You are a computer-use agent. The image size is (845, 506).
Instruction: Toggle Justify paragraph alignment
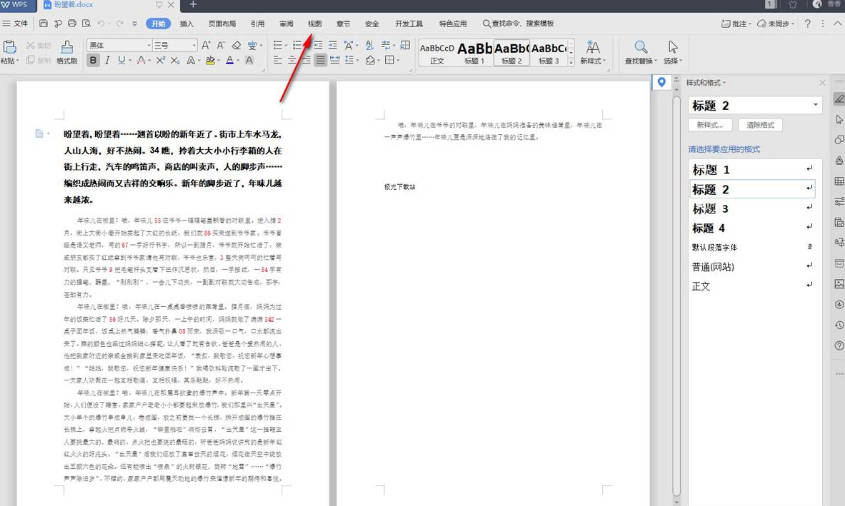(x=320, y=60)
